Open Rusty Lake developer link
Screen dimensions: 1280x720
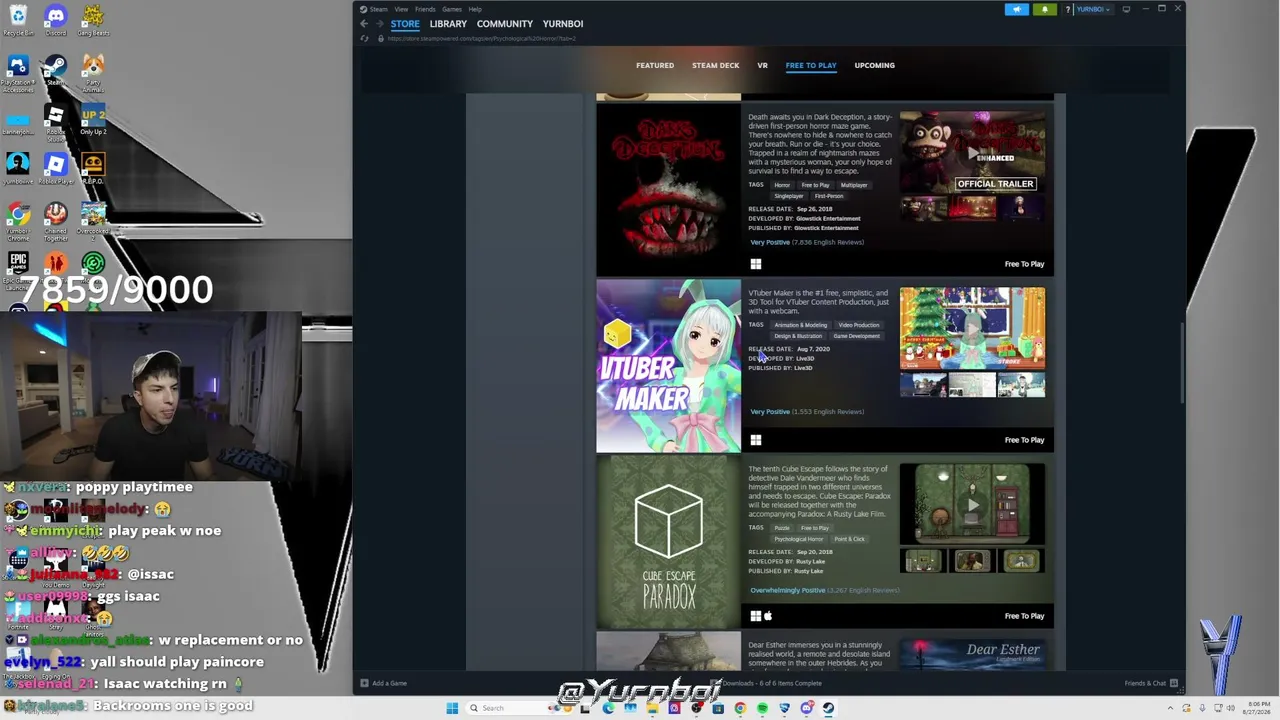(810, 561)
